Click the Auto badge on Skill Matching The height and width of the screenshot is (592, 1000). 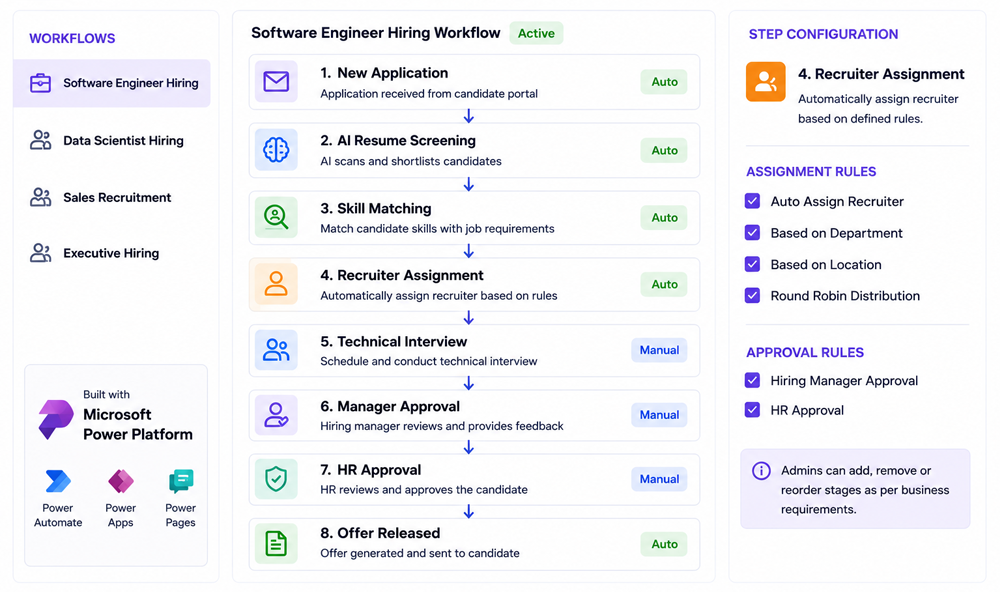[x=664, y=218]
